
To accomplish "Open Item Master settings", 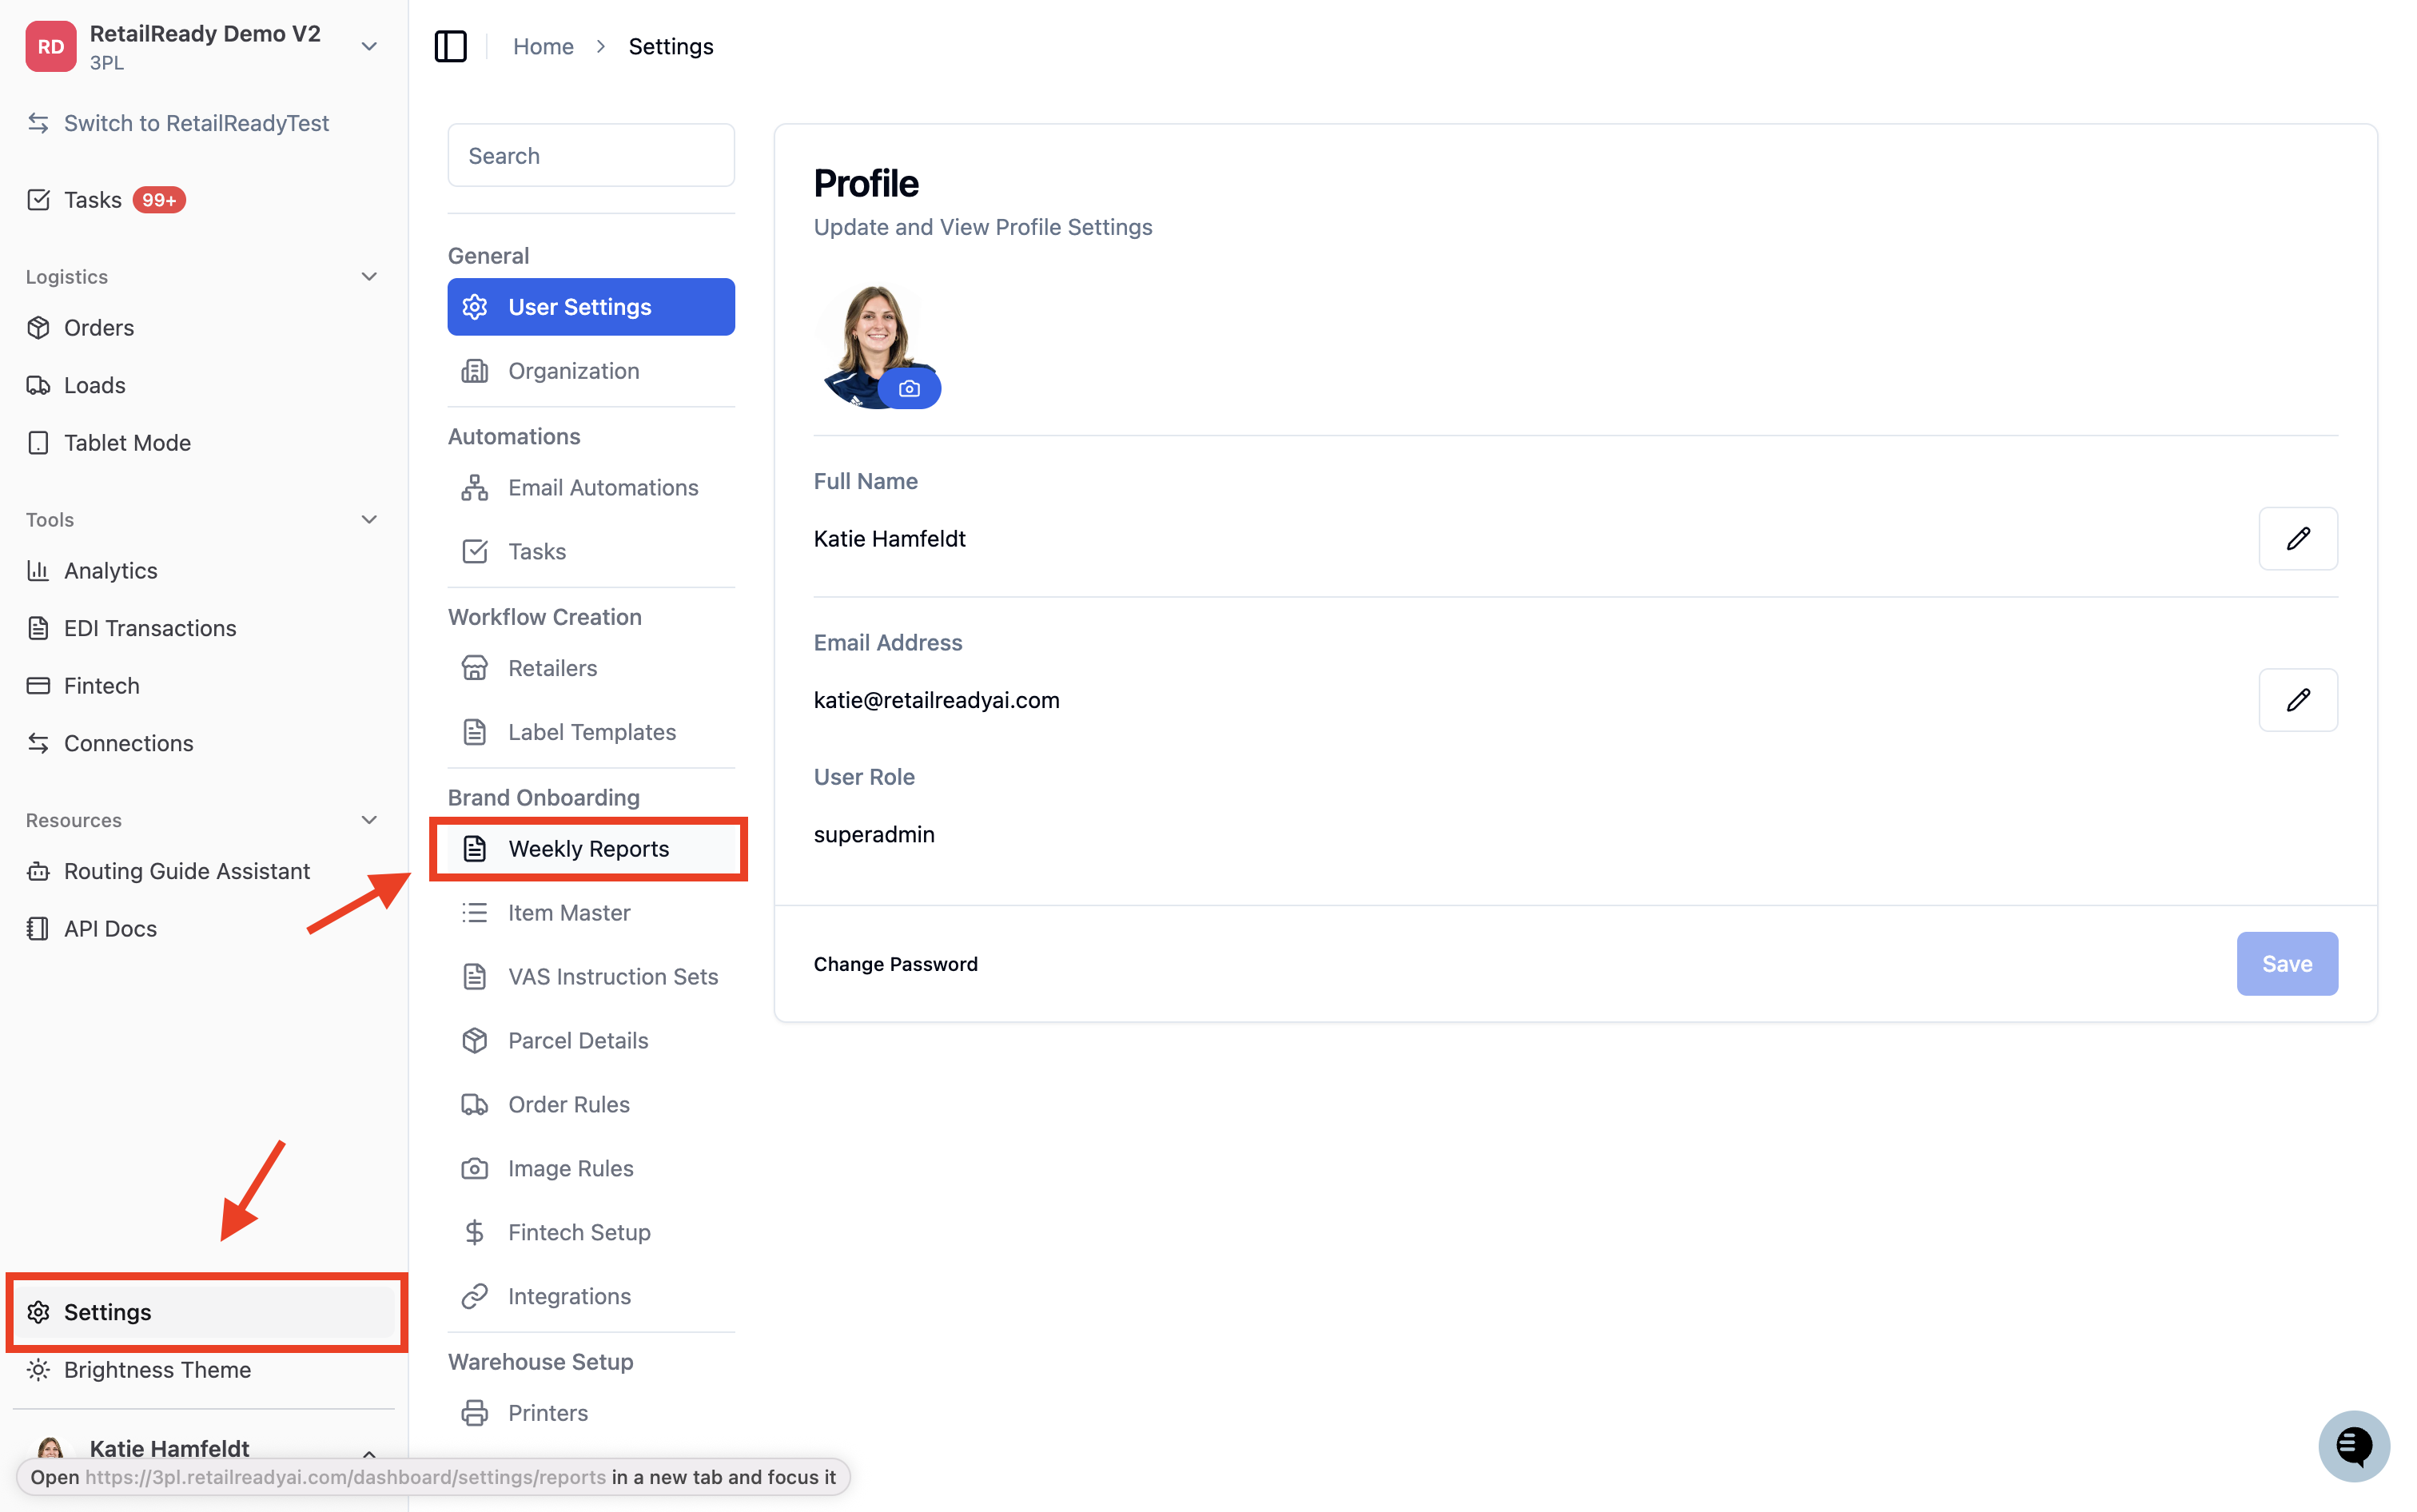I will click(591, 913).
